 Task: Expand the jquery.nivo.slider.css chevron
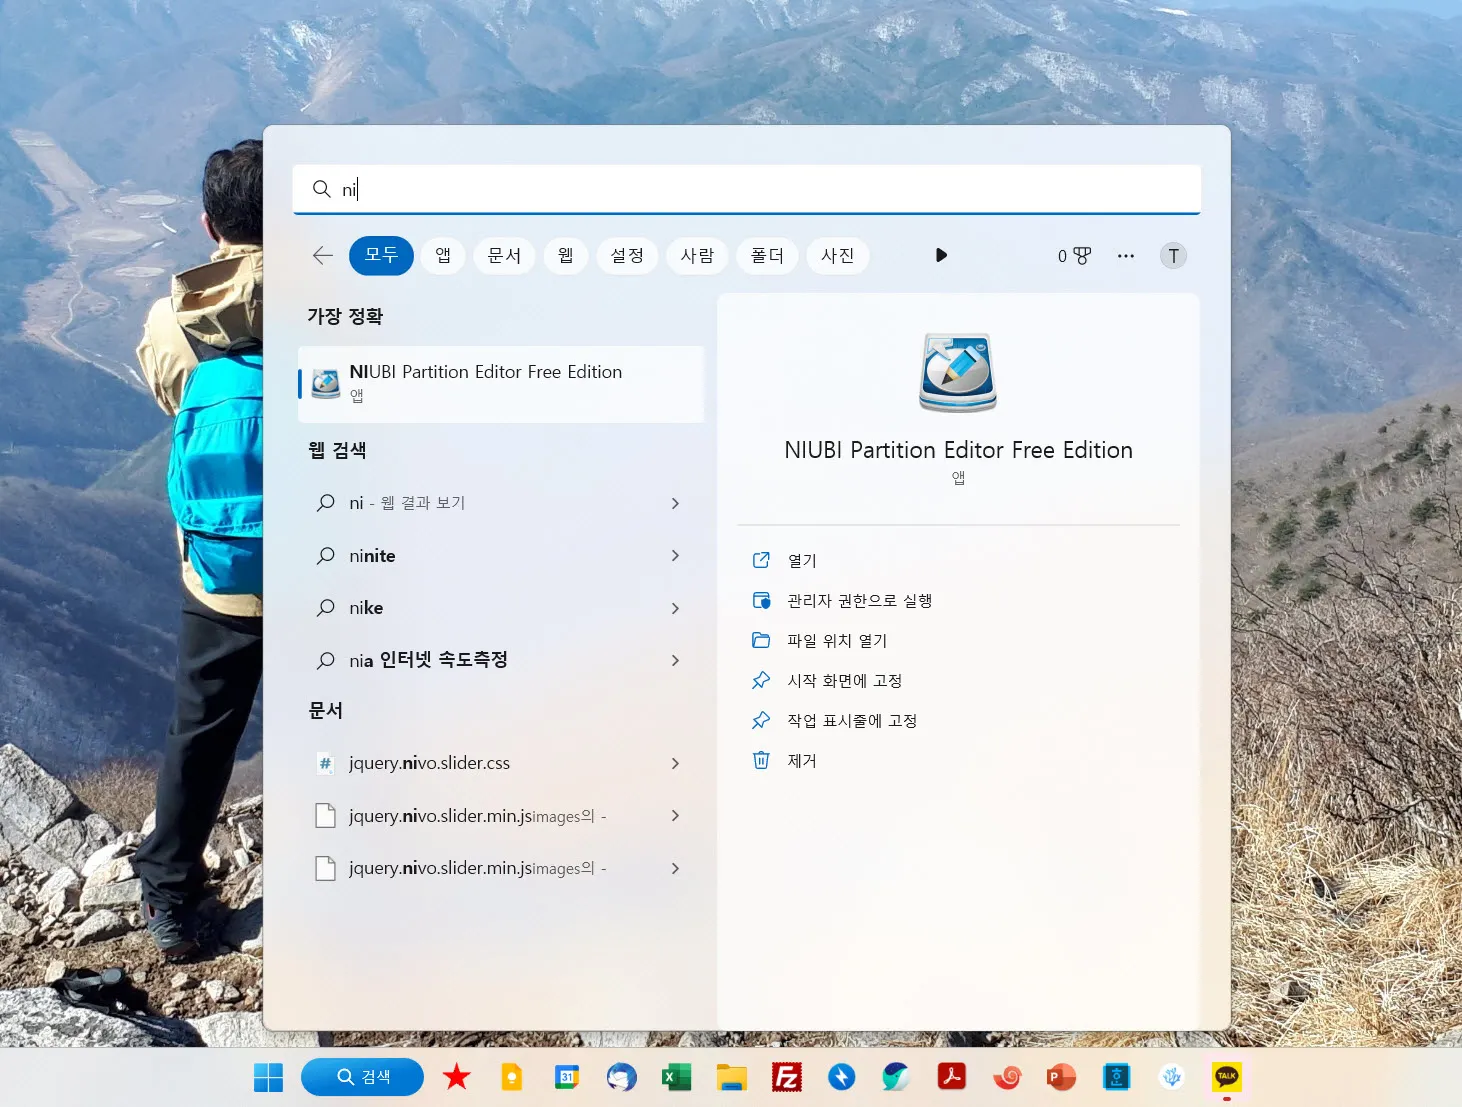(x=675, y=763)
